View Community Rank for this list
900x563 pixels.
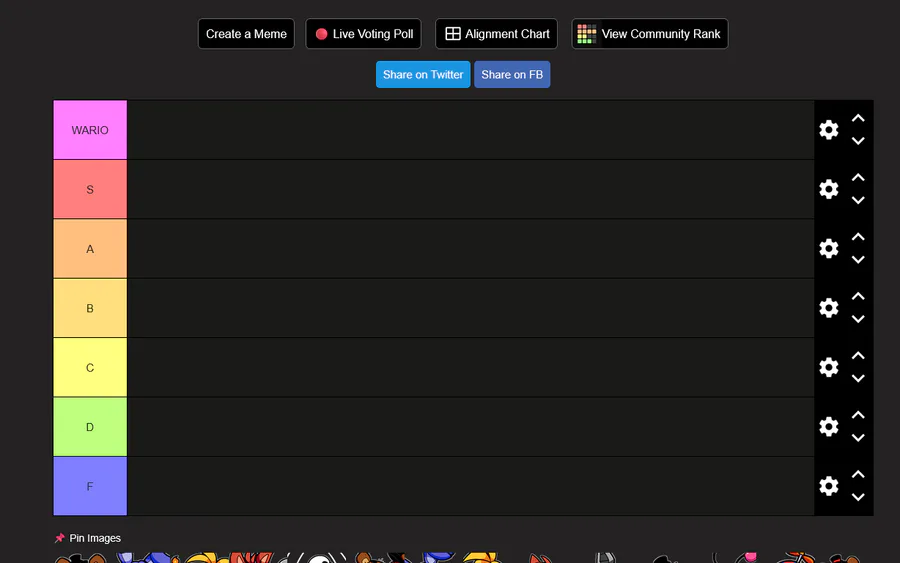(650, 34)
